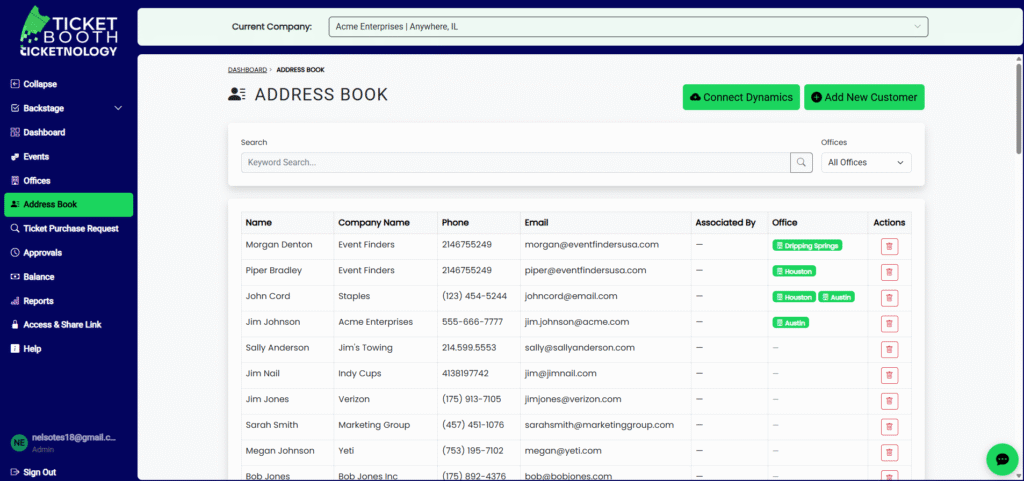The image size is (1024, 481).
Task: Delete the Piper Bradley contact row
Action: pyautogui.click(x=889, y=272)
